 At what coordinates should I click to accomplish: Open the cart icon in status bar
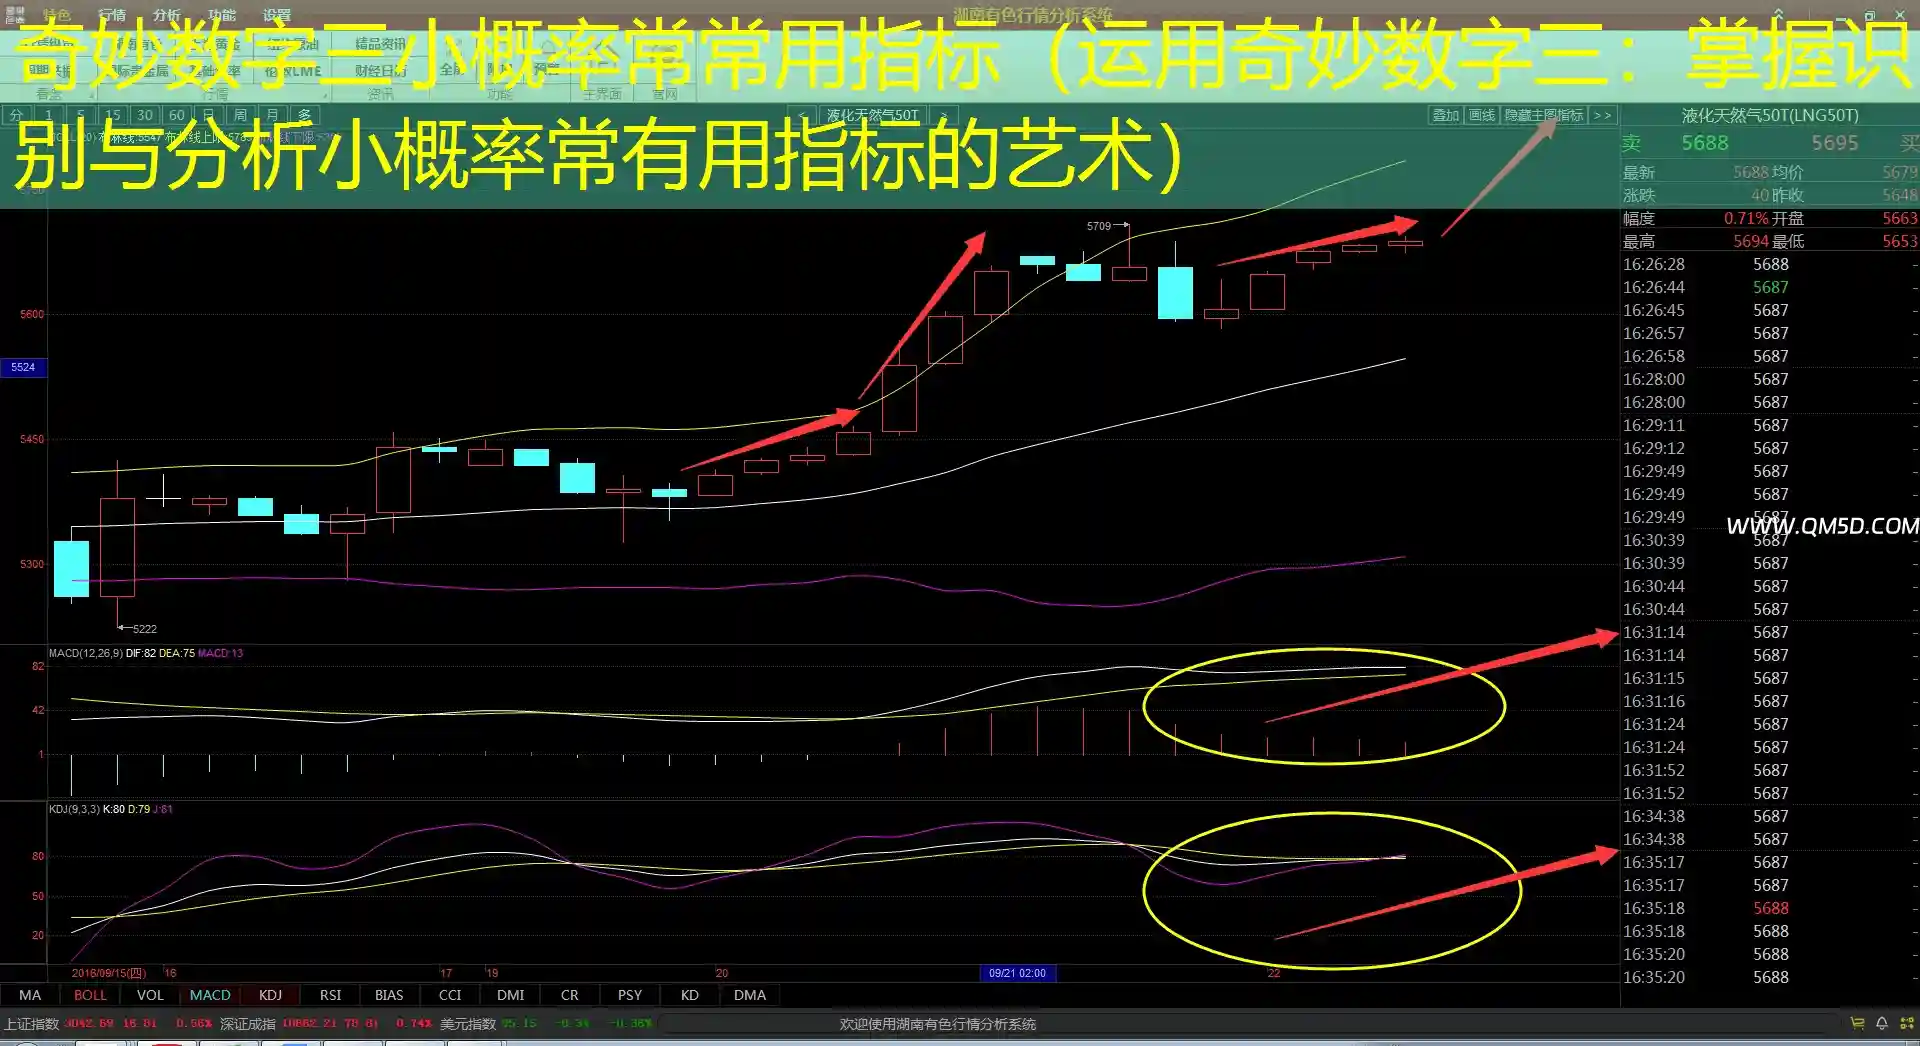coord(1857,1023)
